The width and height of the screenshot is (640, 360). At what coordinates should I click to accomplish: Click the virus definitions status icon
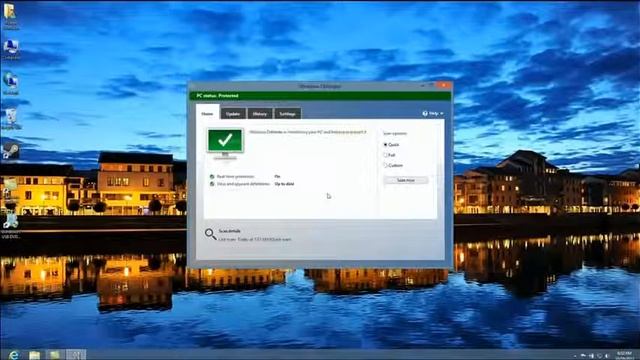(x=212, y=184)
